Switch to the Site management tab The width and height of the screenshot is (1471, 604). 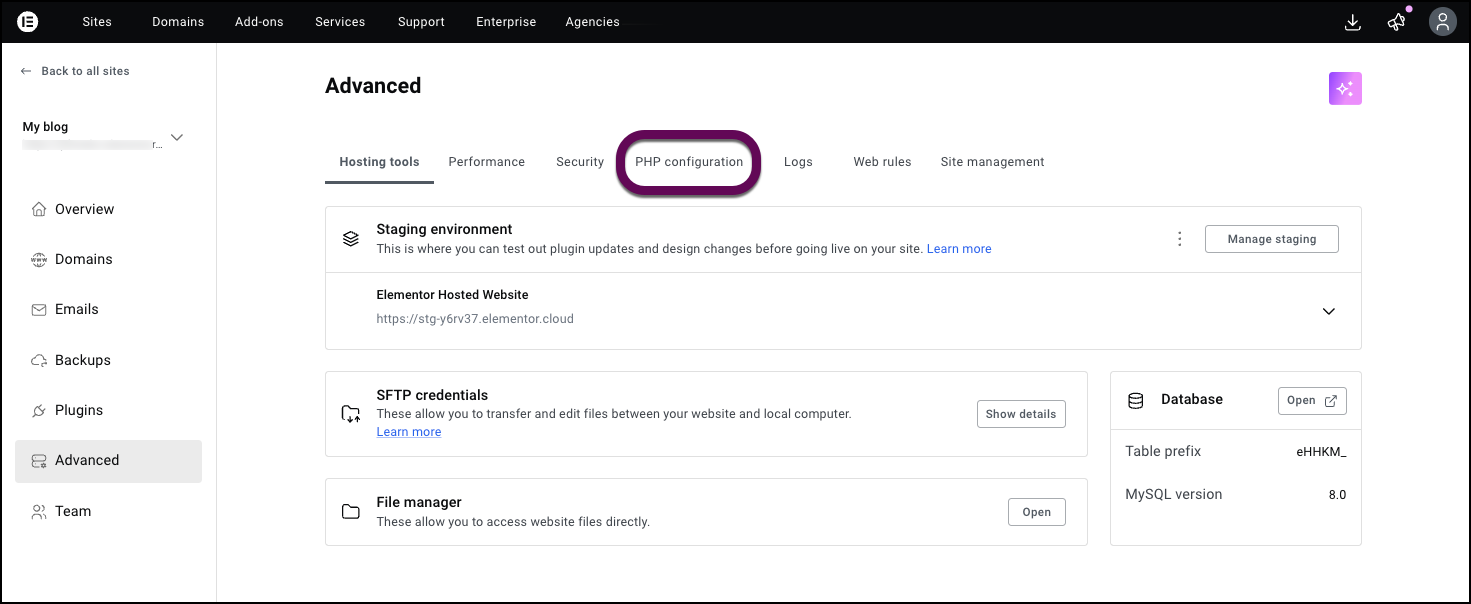(992, 162)
